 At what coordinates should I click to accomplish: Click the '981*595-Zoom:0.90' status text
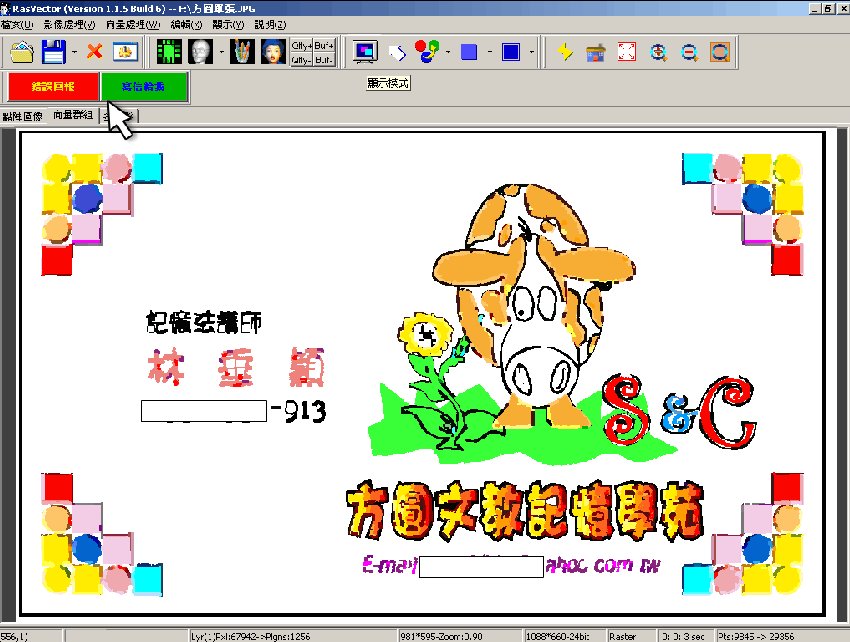tap(441, 636)
